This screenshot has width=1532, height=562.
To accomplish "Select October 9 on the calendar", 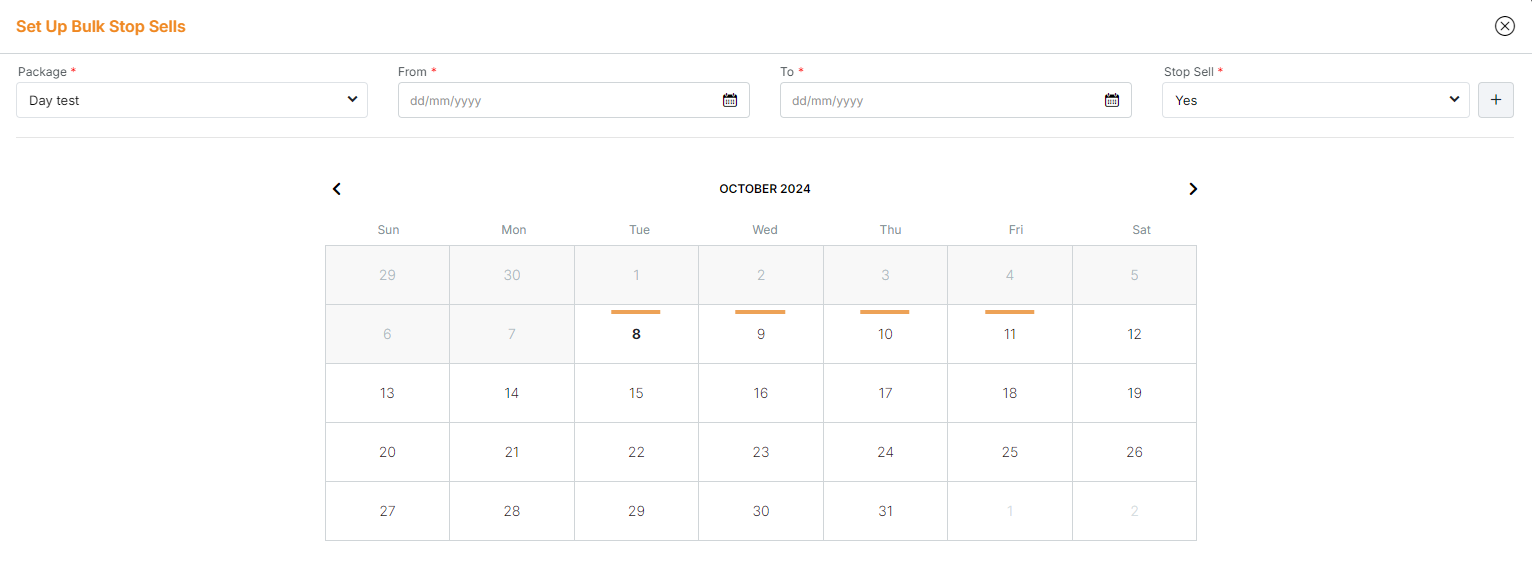I will click(x=761, y=334).
